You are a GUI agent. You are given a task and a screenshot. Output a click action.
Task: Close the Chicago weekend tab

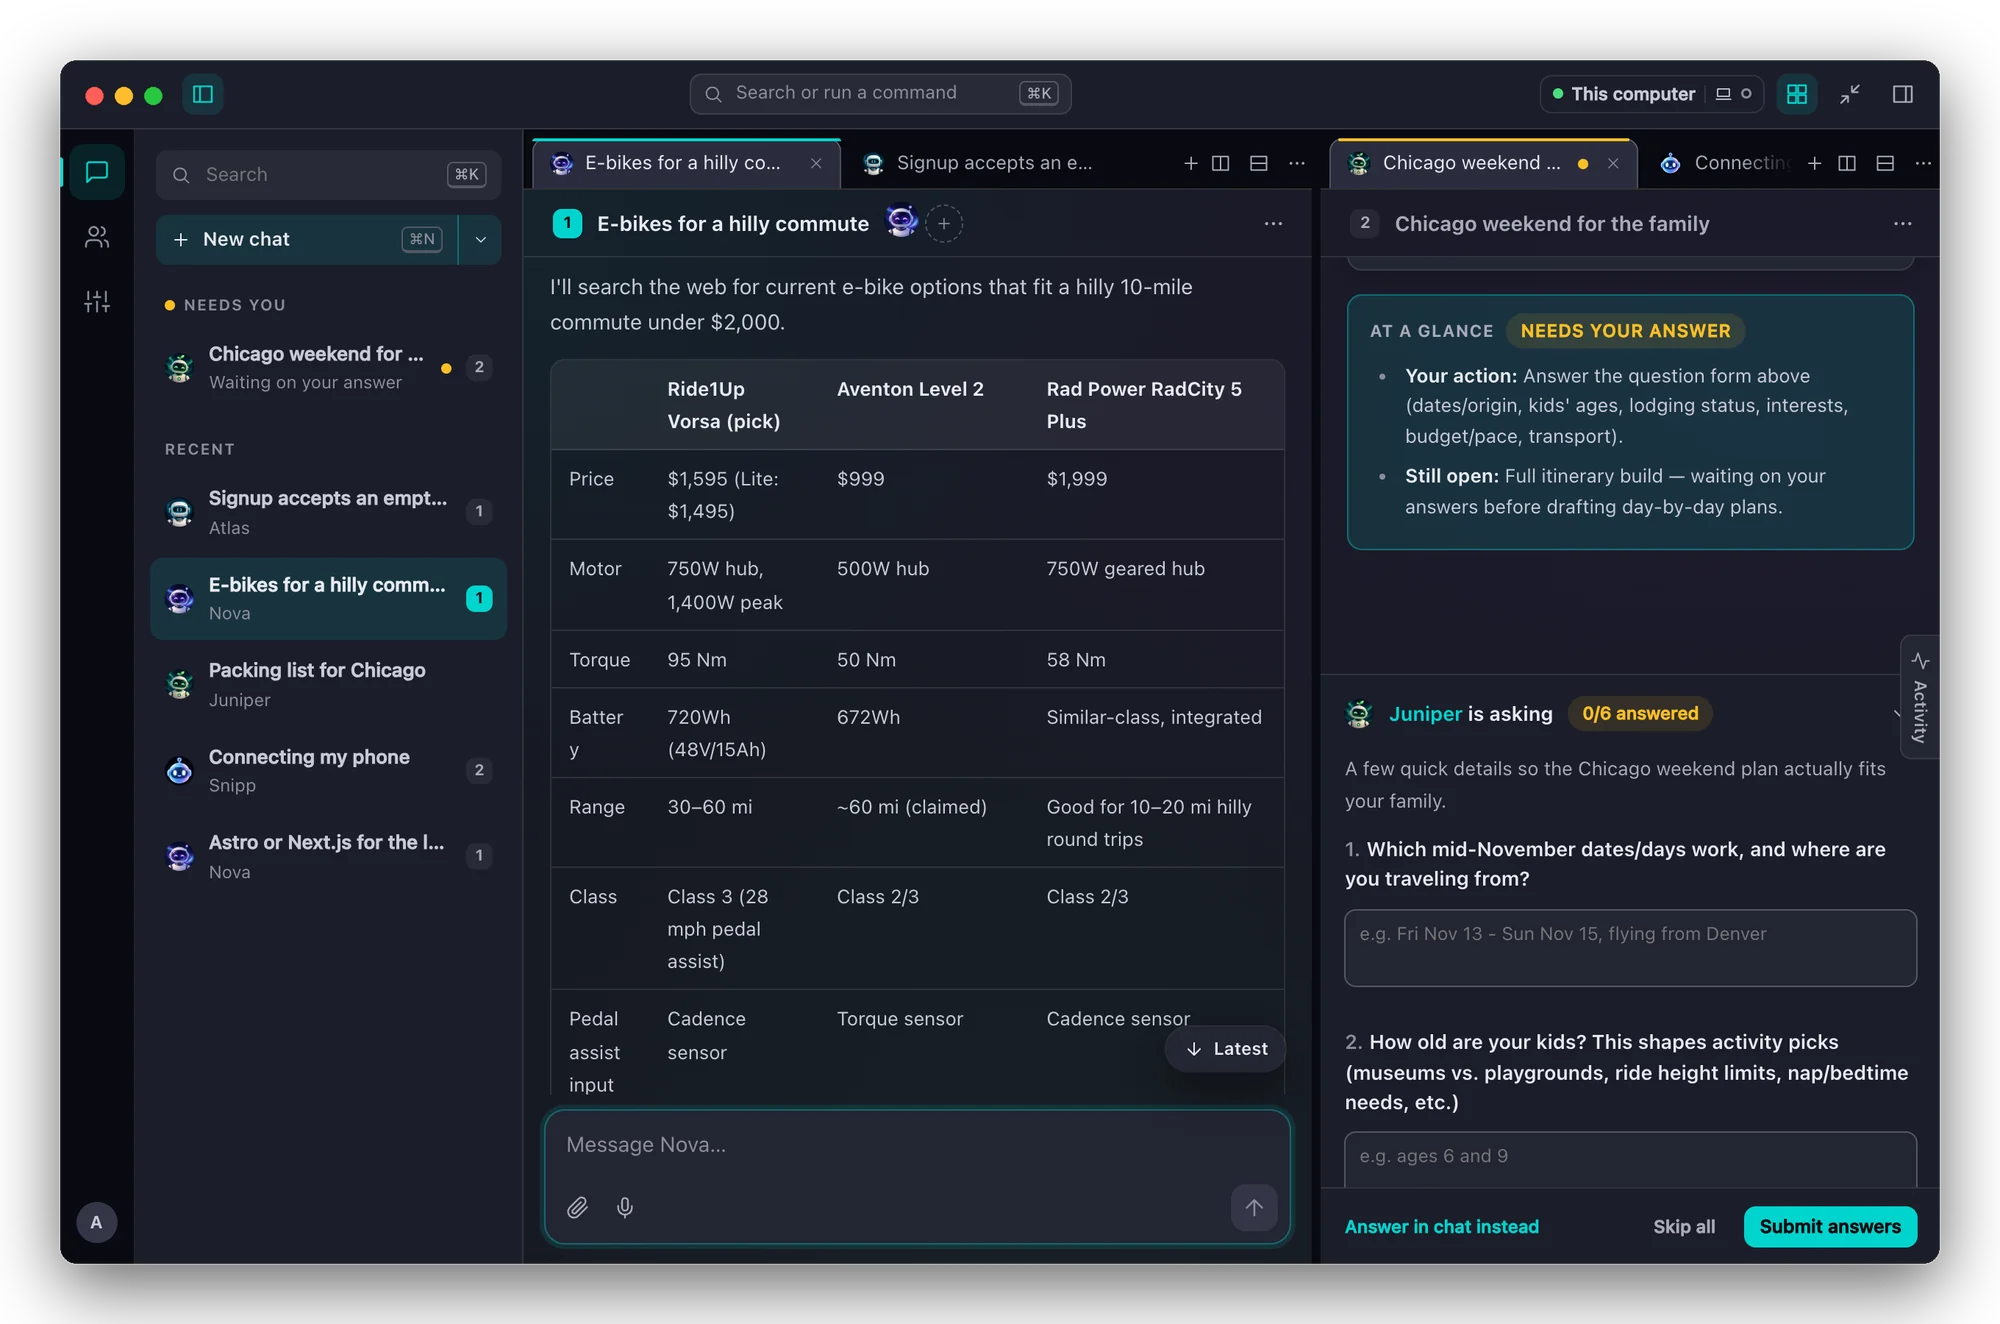point(1613,163)
